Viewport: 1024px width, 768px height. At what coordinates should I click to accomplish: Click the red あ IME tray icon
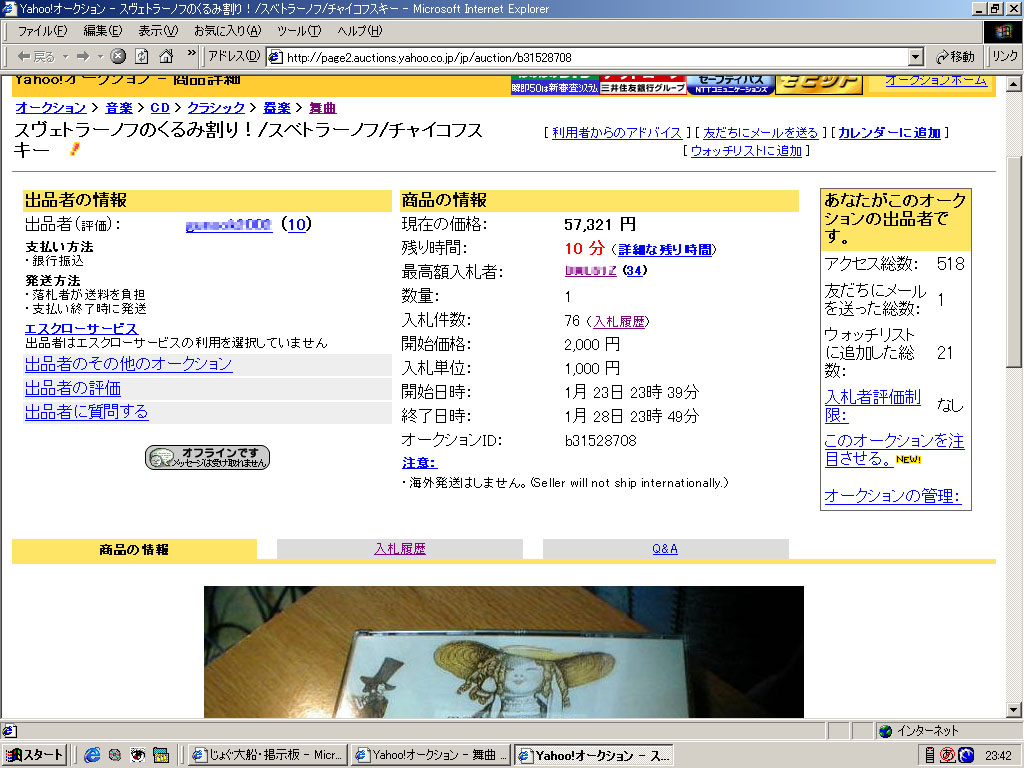[x=948, y=755]
